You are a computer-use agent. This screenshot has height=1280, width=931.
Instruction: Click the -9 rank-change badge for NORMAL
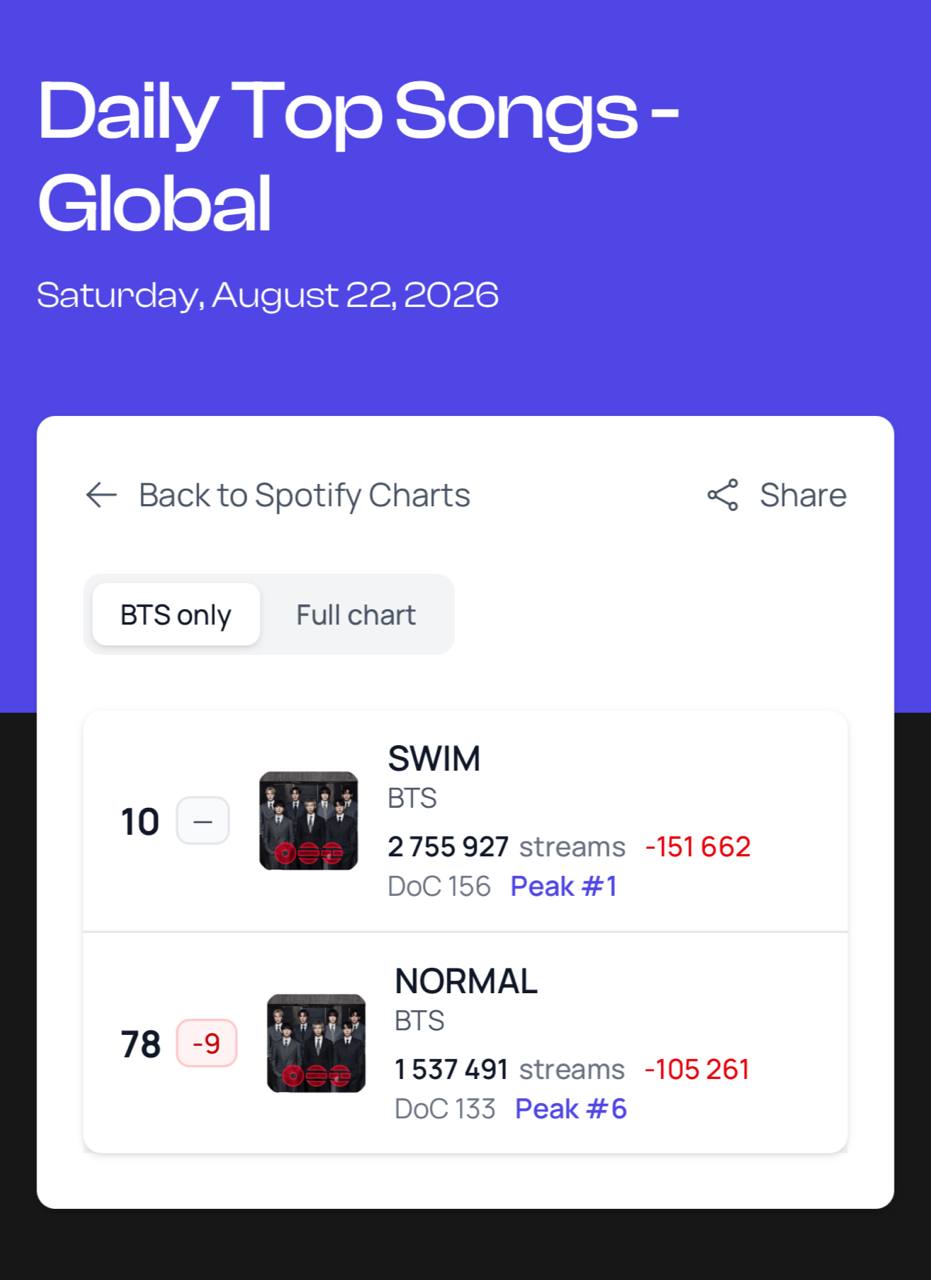207,1043
